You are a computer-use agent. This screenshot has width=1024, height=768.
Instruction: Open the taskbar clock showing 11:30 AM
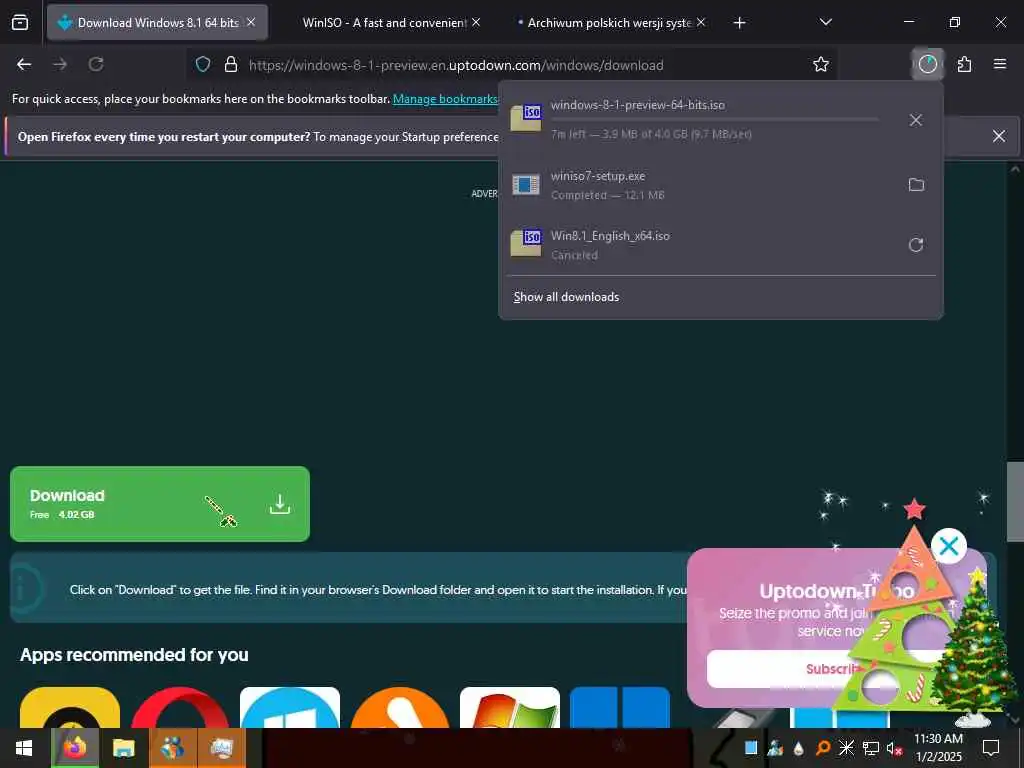click(x=938, y=748)
